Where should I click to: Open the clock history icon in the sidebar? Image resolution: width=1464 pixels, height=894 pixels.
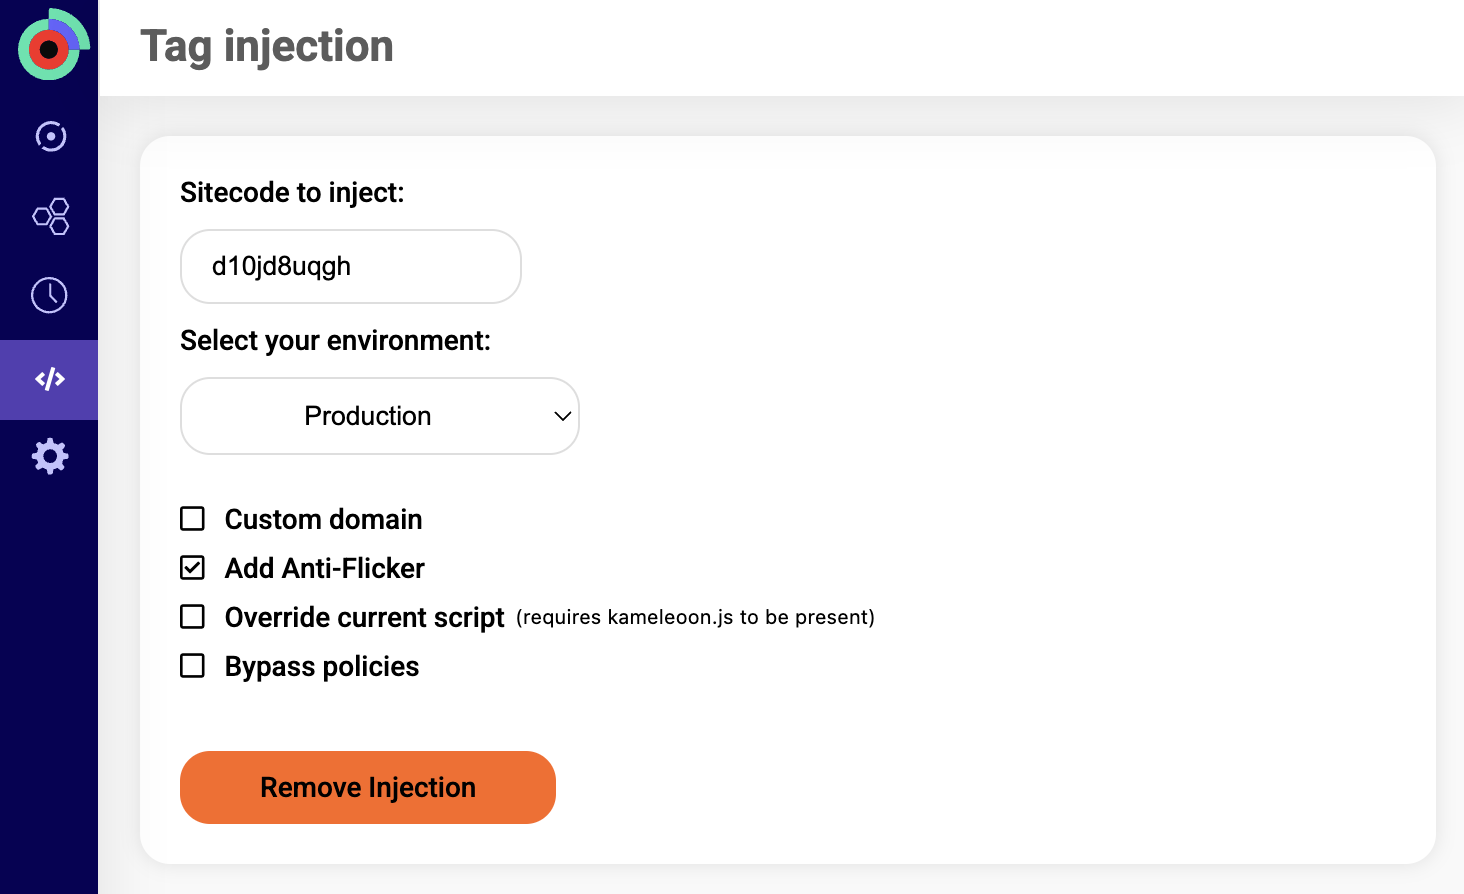click(50, 295)
